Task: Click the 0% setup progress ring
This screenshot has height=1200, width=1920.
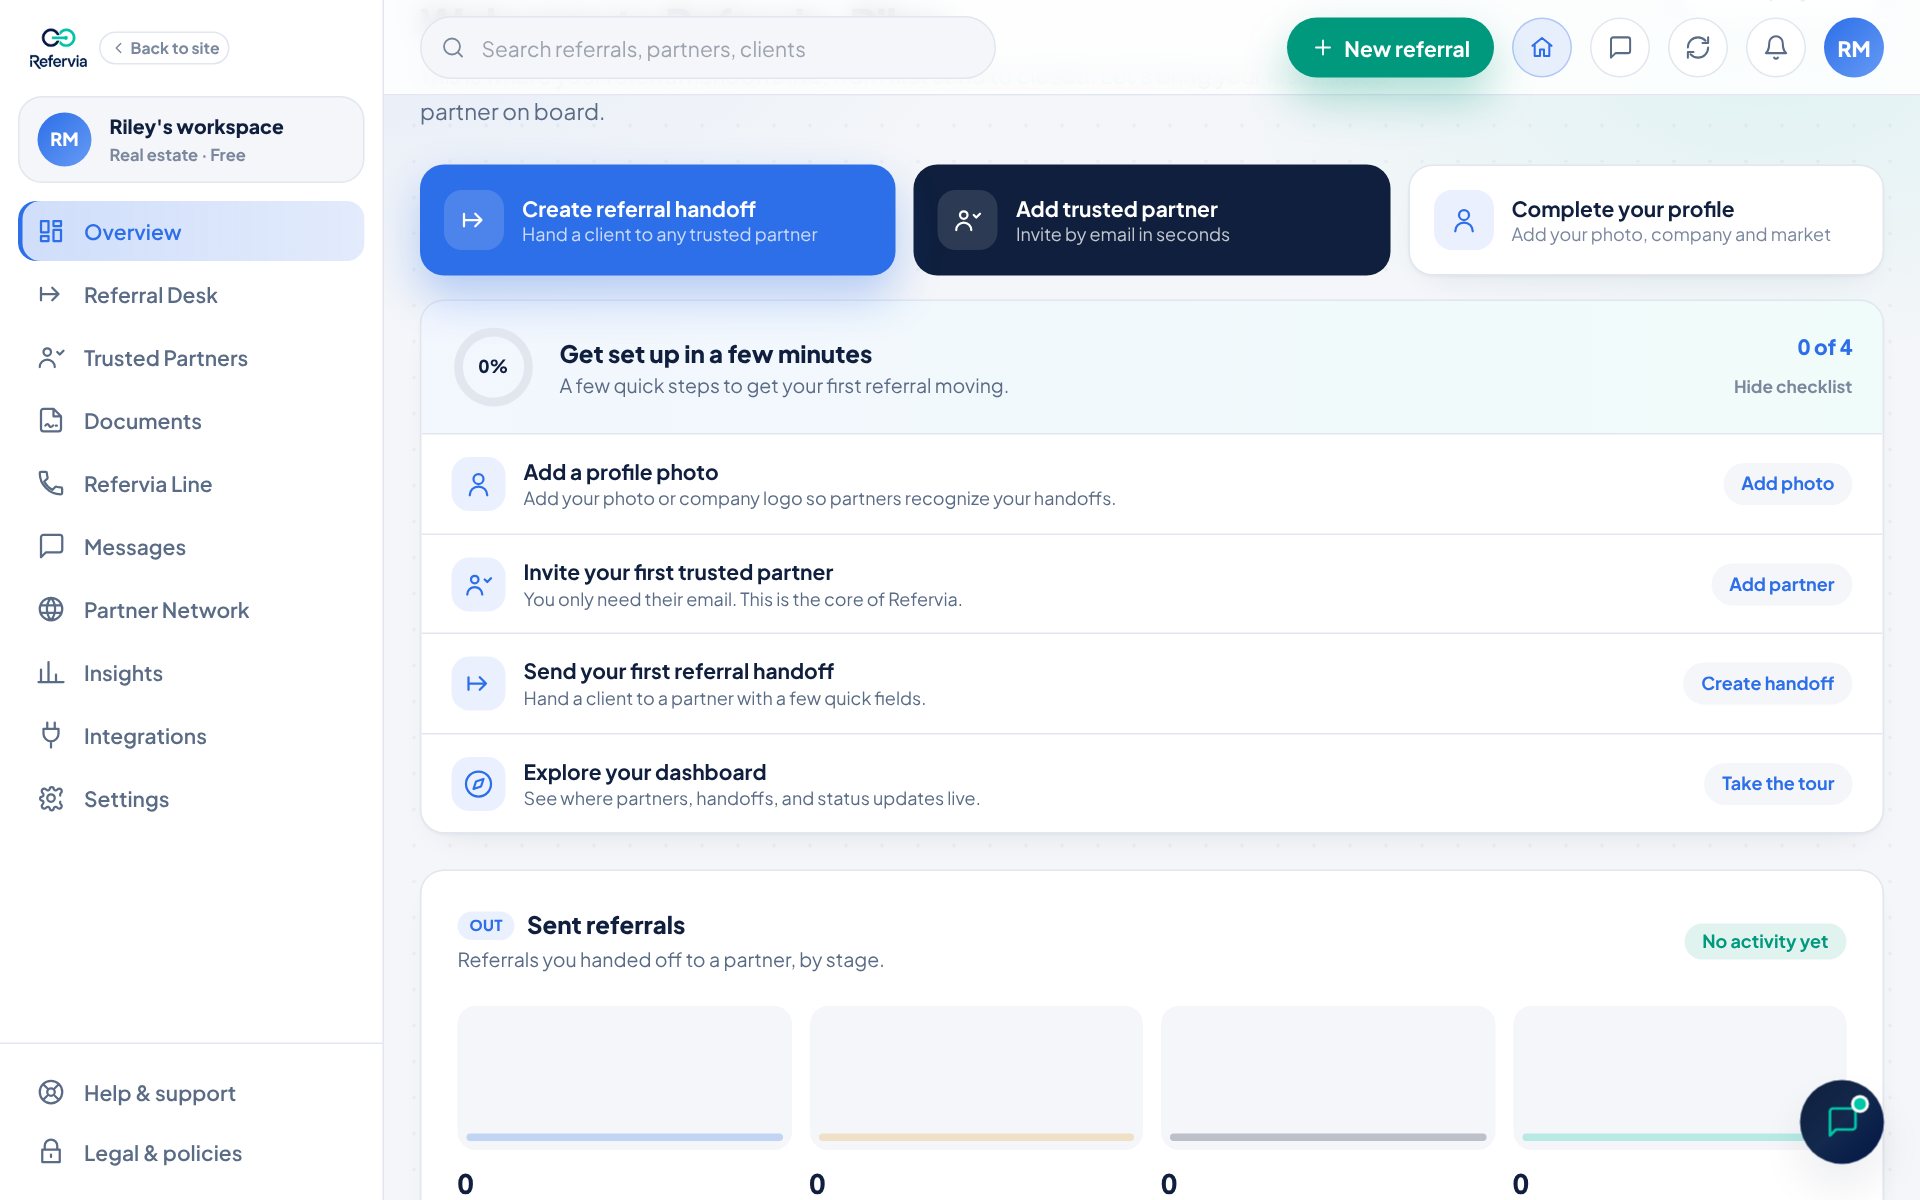Action: (493, 367)
